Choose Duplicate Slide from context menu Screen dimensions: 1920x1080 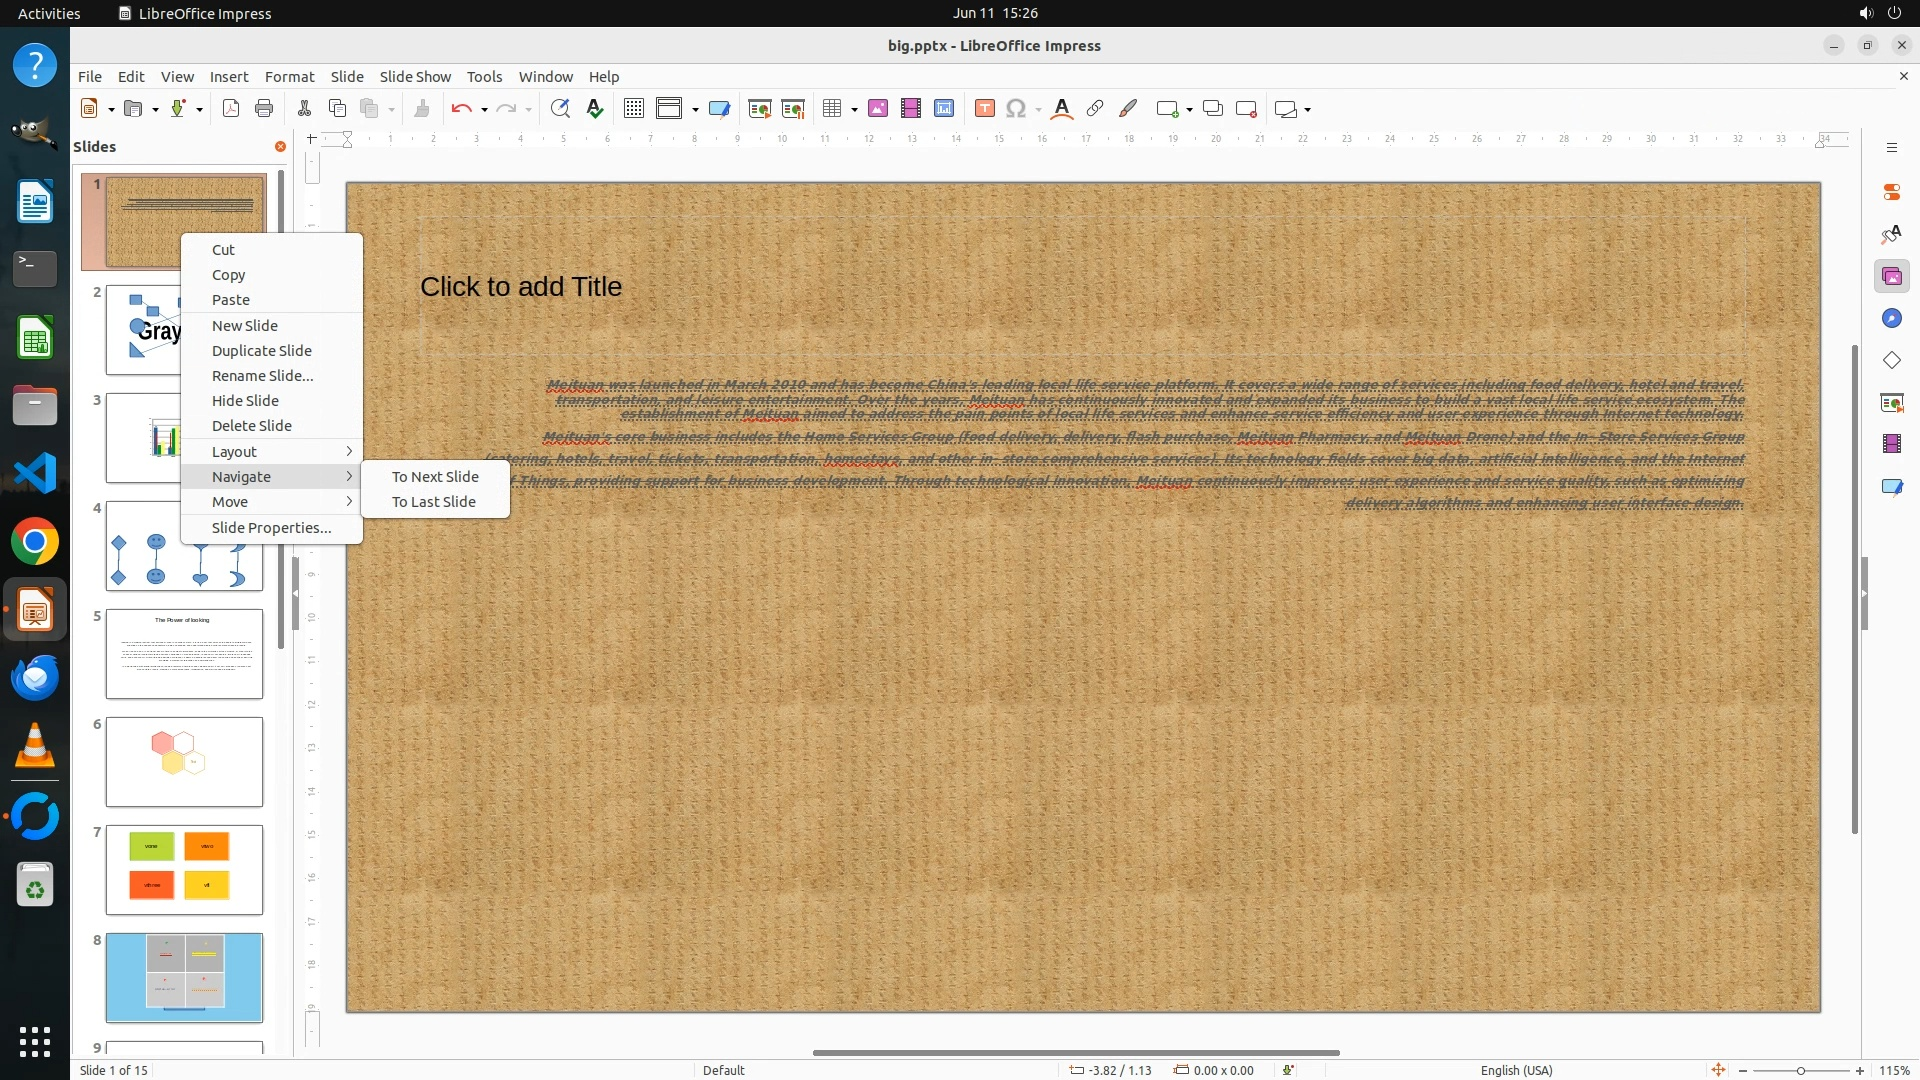click(261, 351)
